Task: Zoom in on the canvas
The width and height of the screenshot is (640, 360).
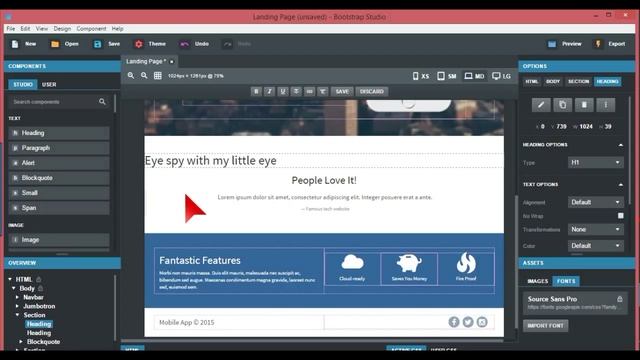Action: pos(131,76)
